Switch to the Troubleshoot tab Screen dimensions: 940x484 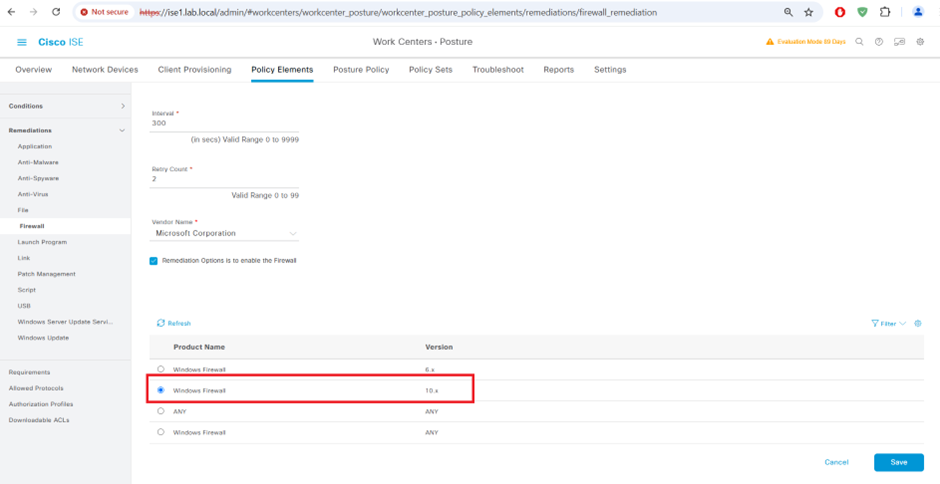point(498,70)
